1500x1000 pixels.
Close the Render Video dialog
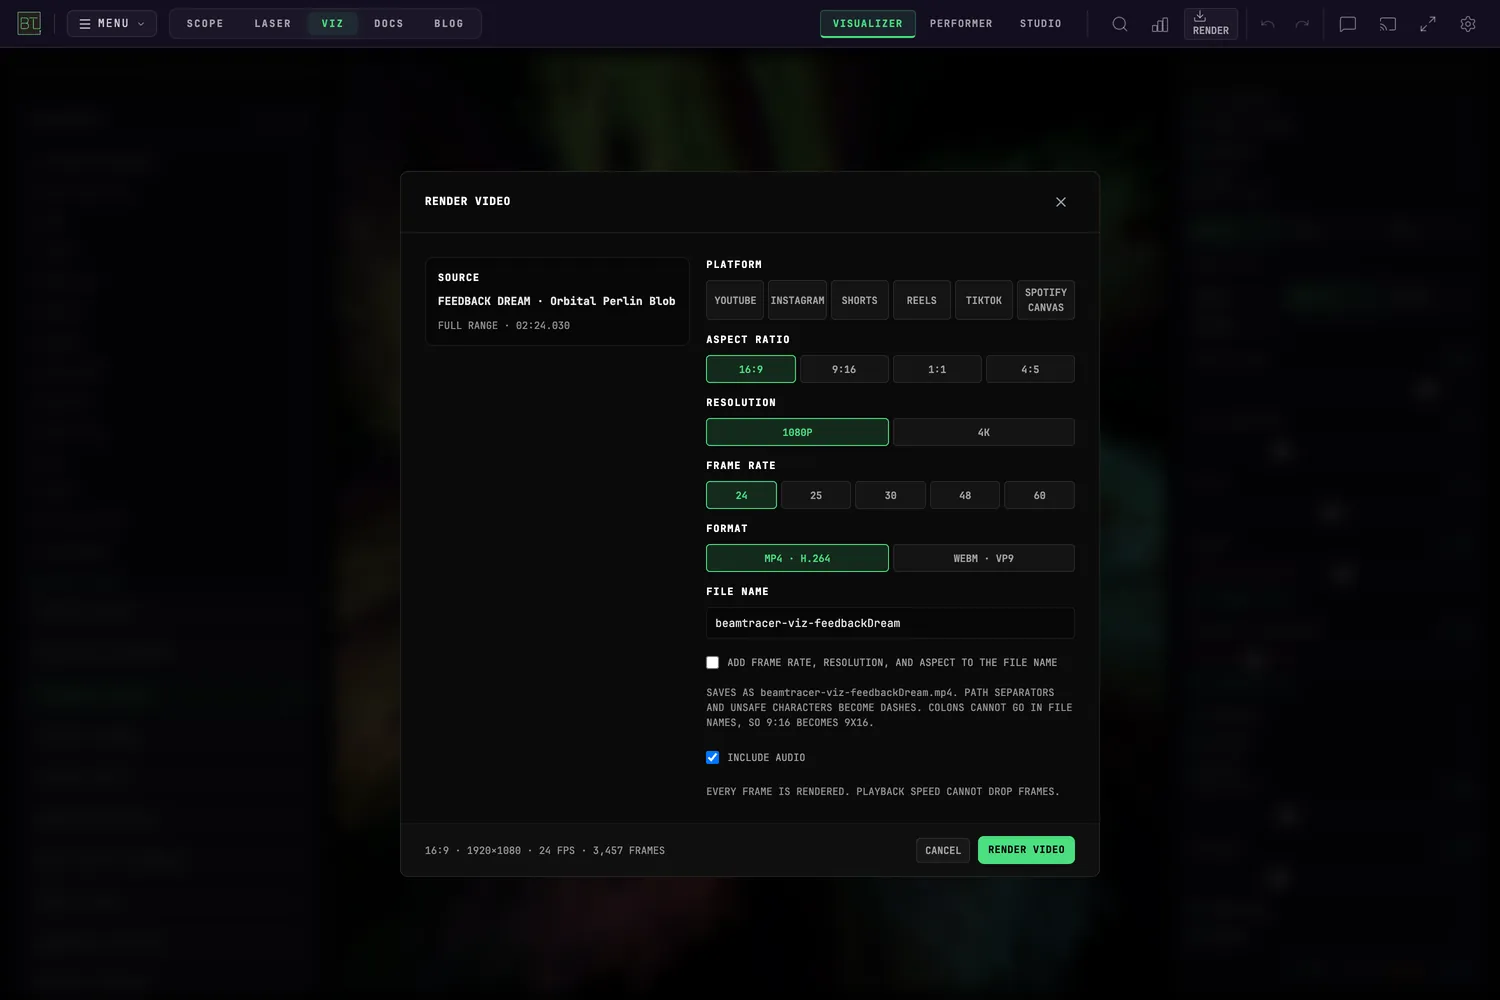[1061, 202]
